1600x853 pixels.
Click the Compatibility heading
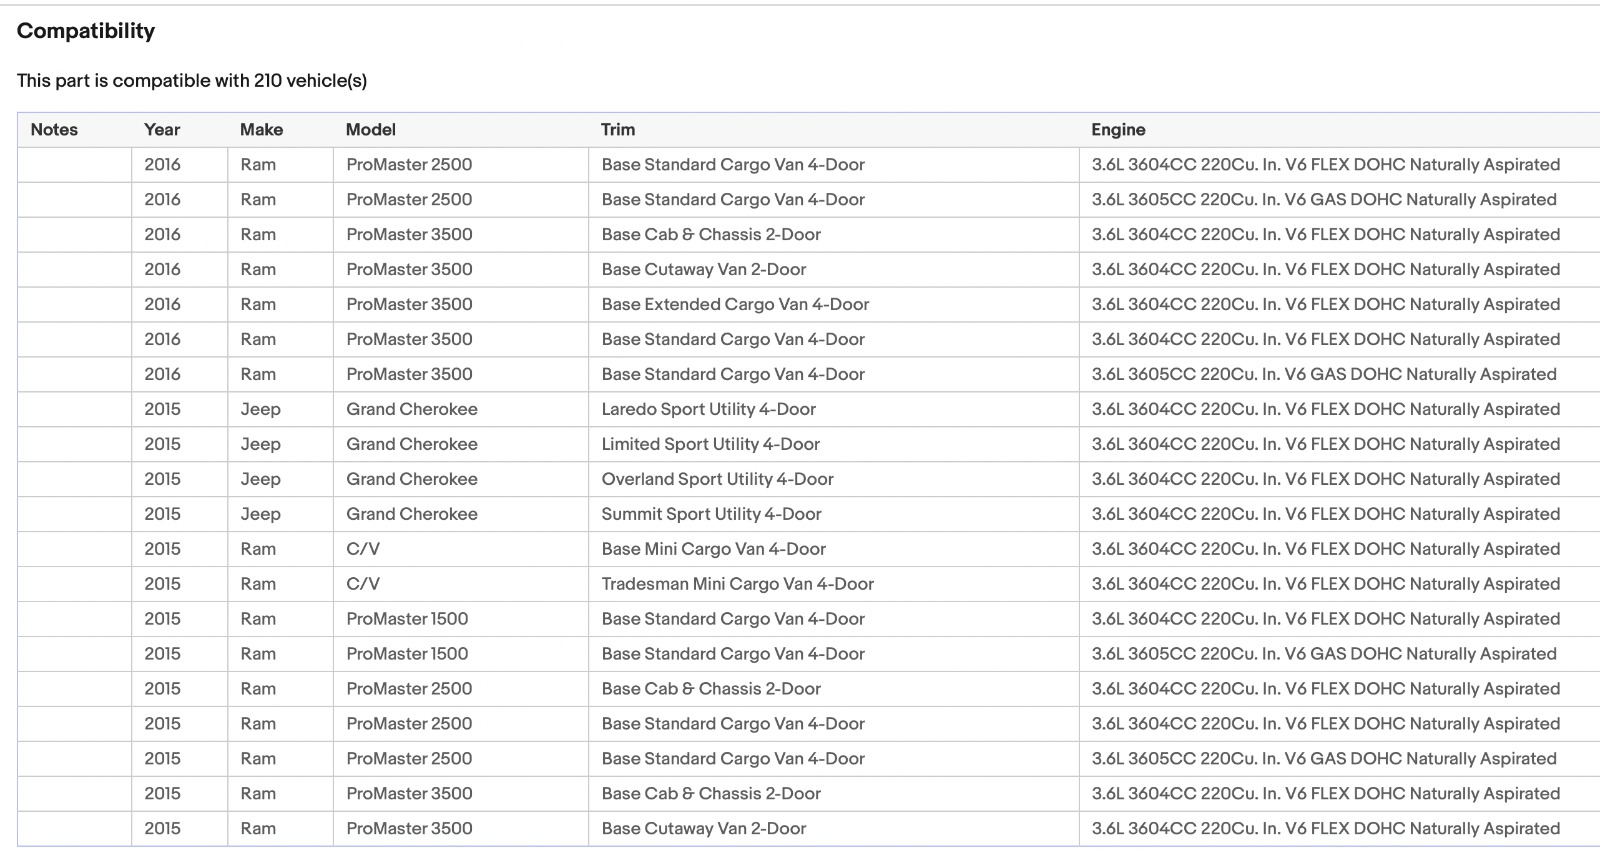click(x=86, y=31)
